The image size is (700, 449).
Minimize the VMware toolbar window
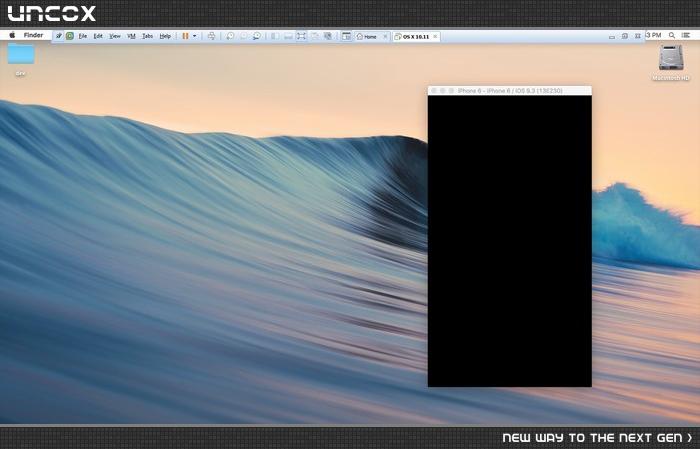612,37
